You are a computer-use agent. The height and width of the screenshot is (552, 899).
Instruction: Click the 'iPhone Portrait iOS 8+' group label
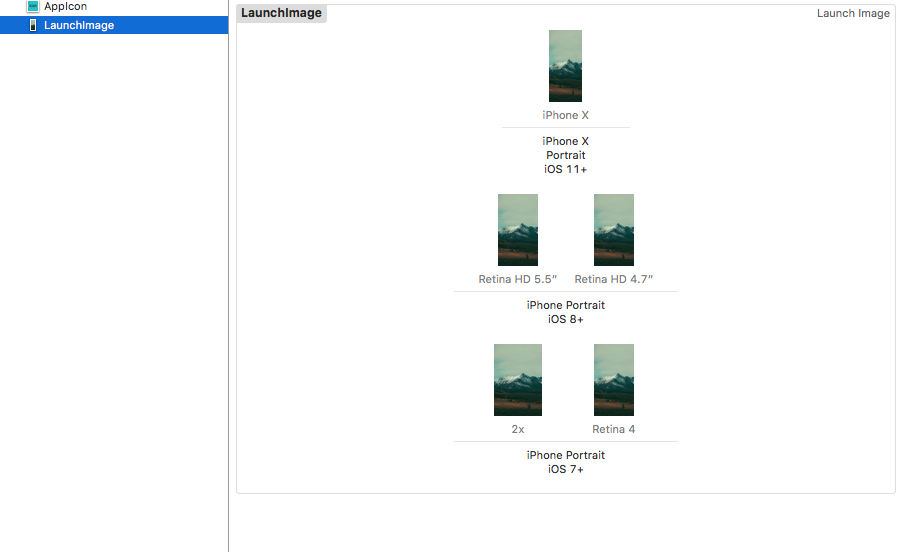click(565, 312)
